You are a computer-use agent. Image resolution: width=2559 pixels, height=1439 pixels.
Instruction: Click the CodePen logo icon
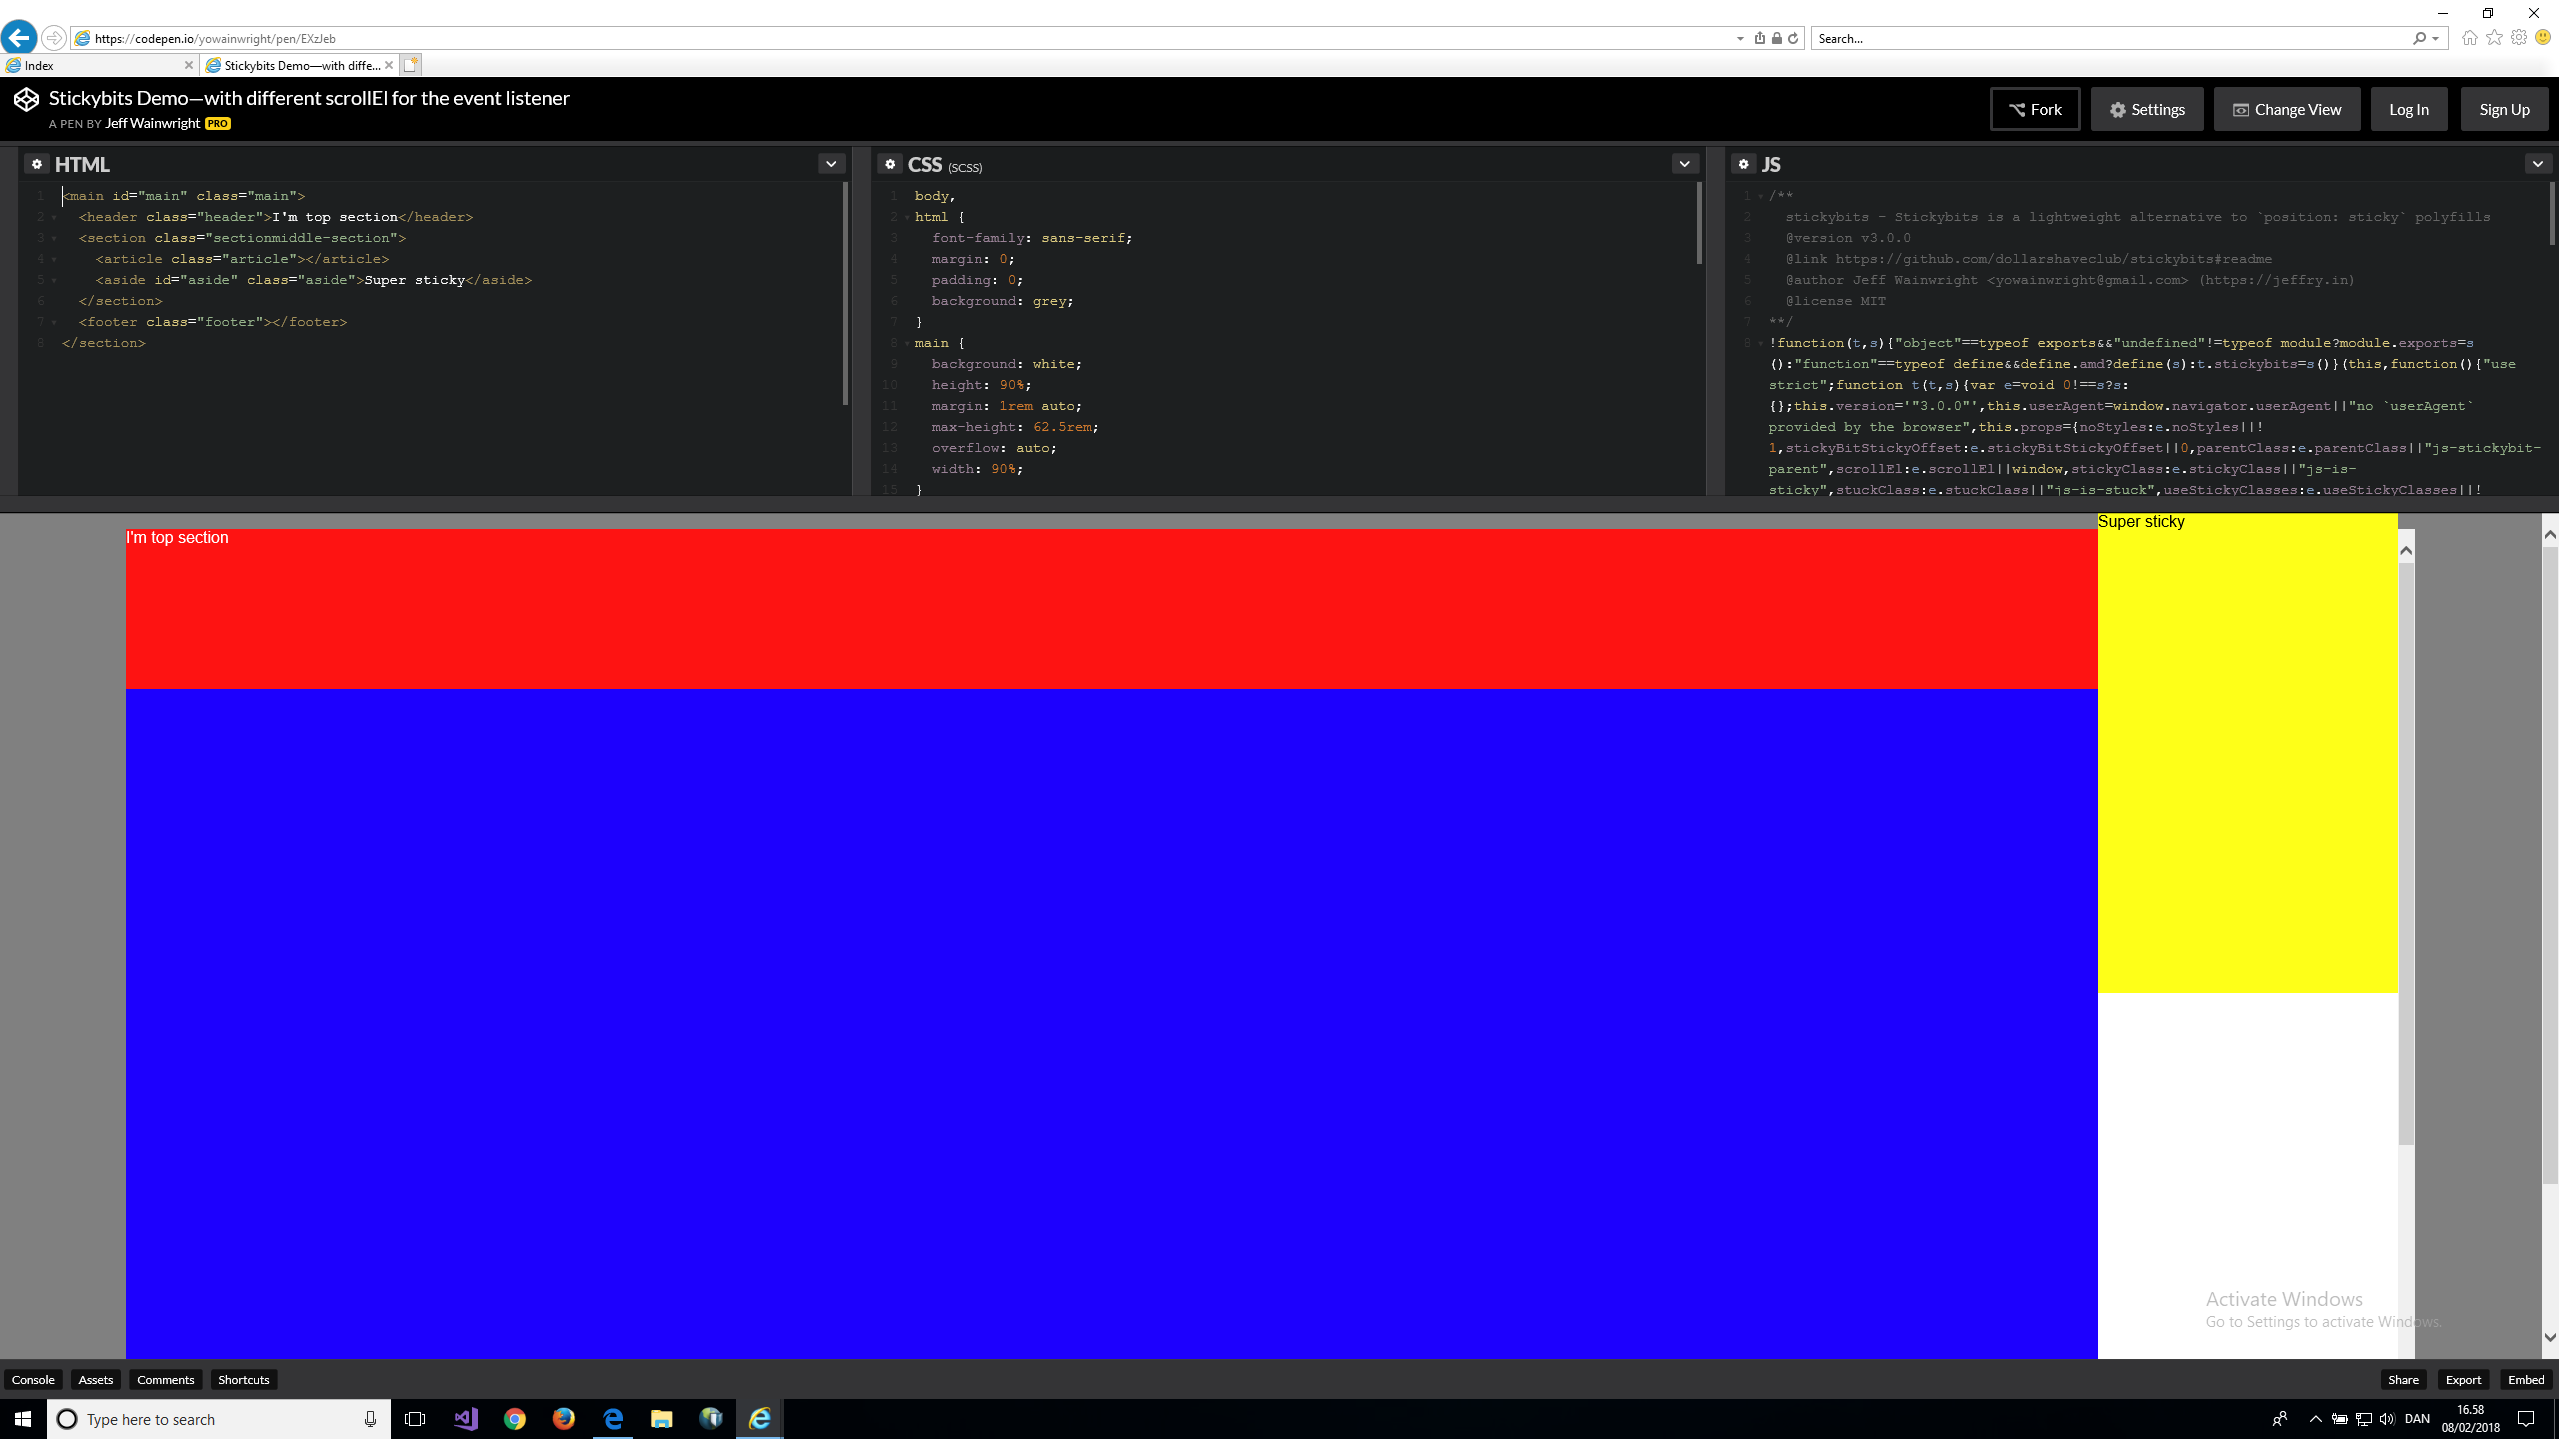[x=25, y=99]
